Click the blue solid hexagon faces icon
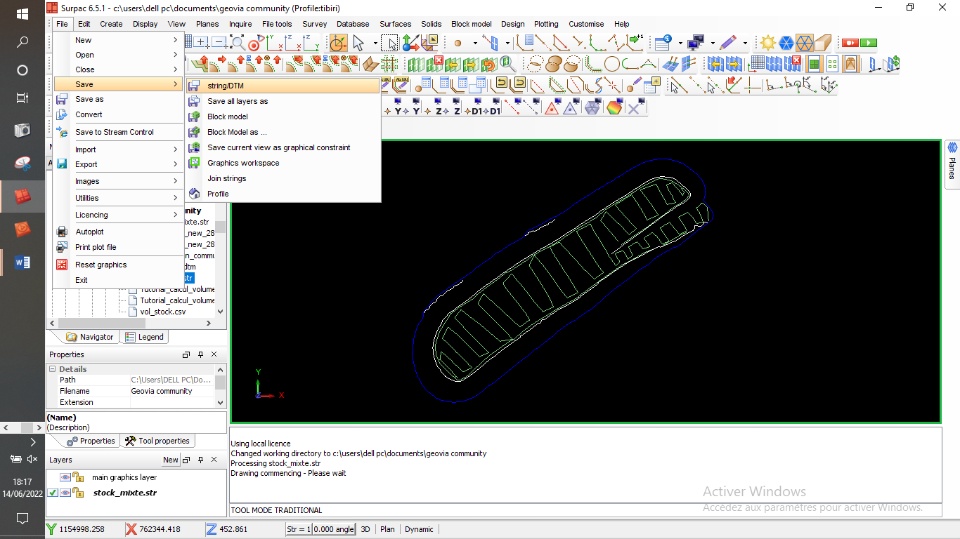This screenshot has height=539, width=960. click(x=786, y=42)
